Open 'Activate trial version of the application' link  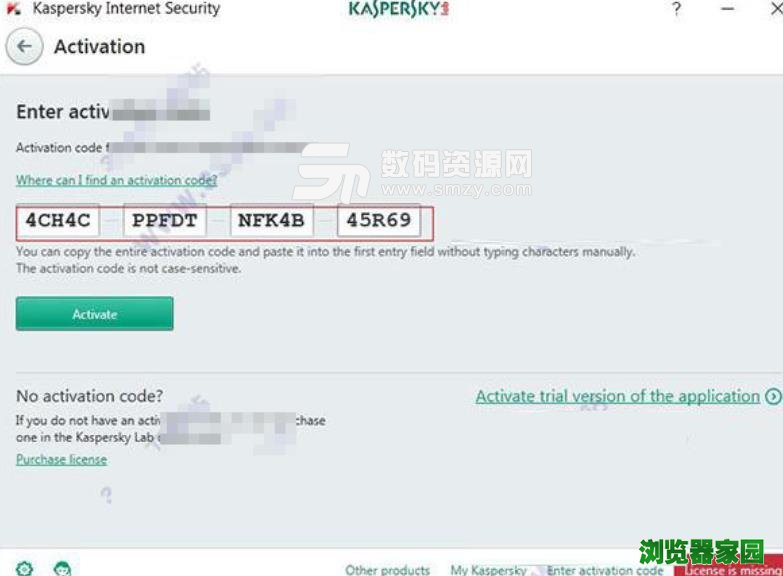pos(618,396)
